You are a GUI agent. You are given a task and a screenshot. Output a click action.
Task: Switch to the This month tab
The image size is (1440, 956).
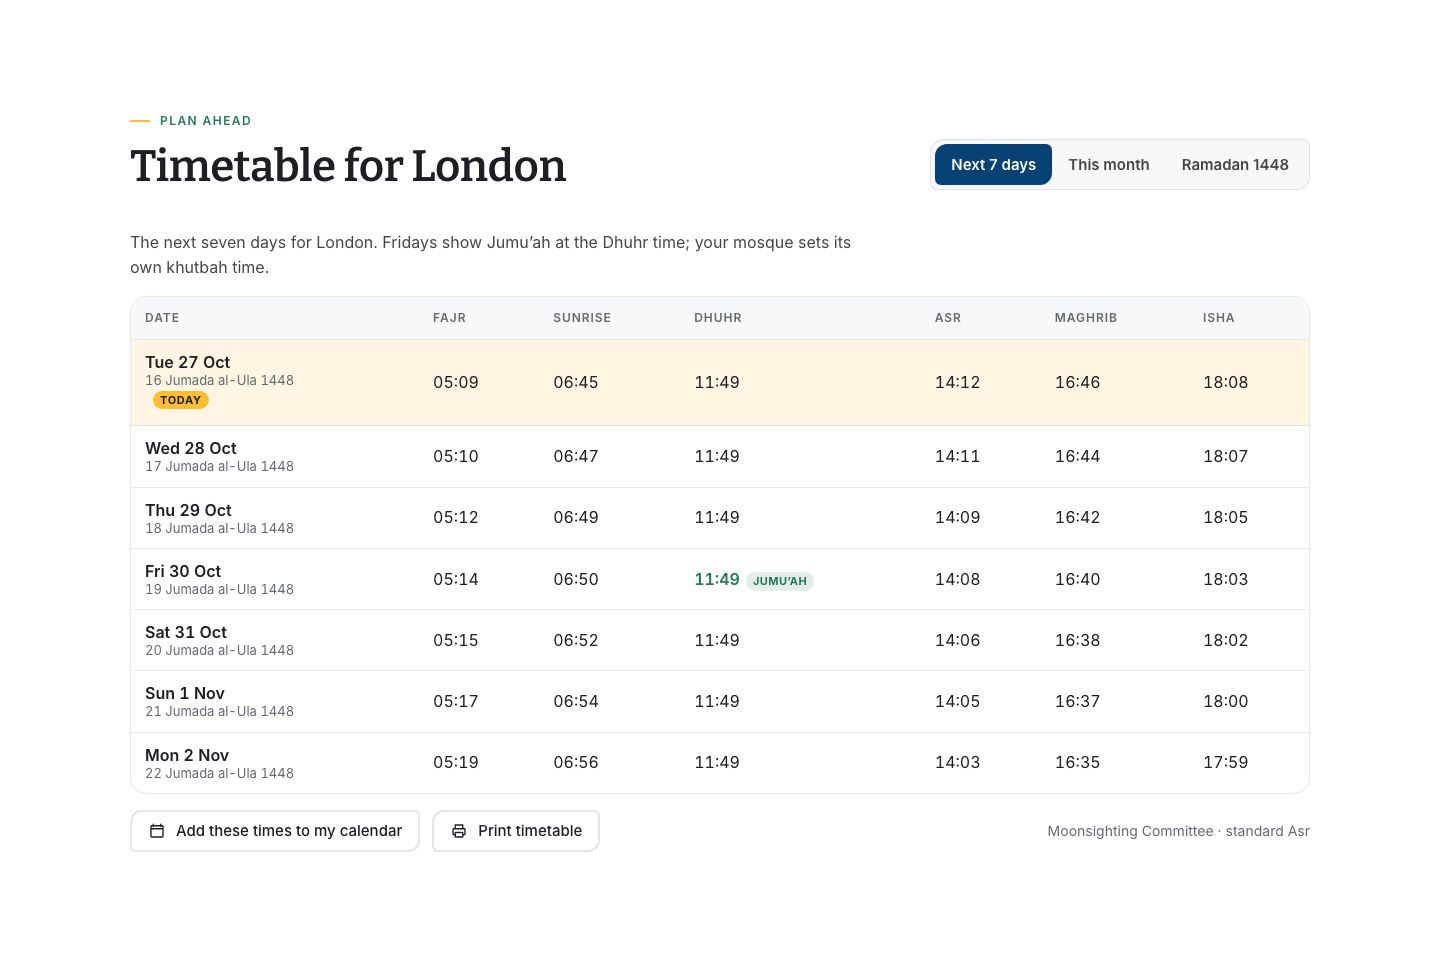pos(1108,165)
